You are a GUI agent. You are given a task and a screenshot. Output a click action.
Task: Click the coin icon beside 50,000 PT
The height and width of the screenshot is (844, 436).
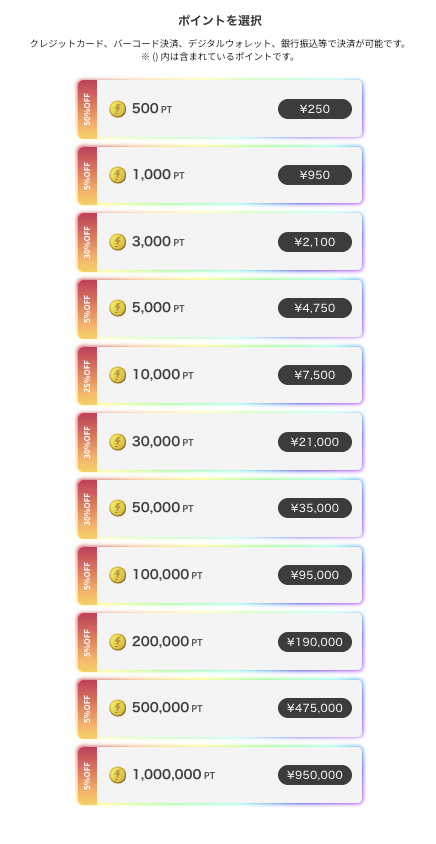[x=117, y=508]
